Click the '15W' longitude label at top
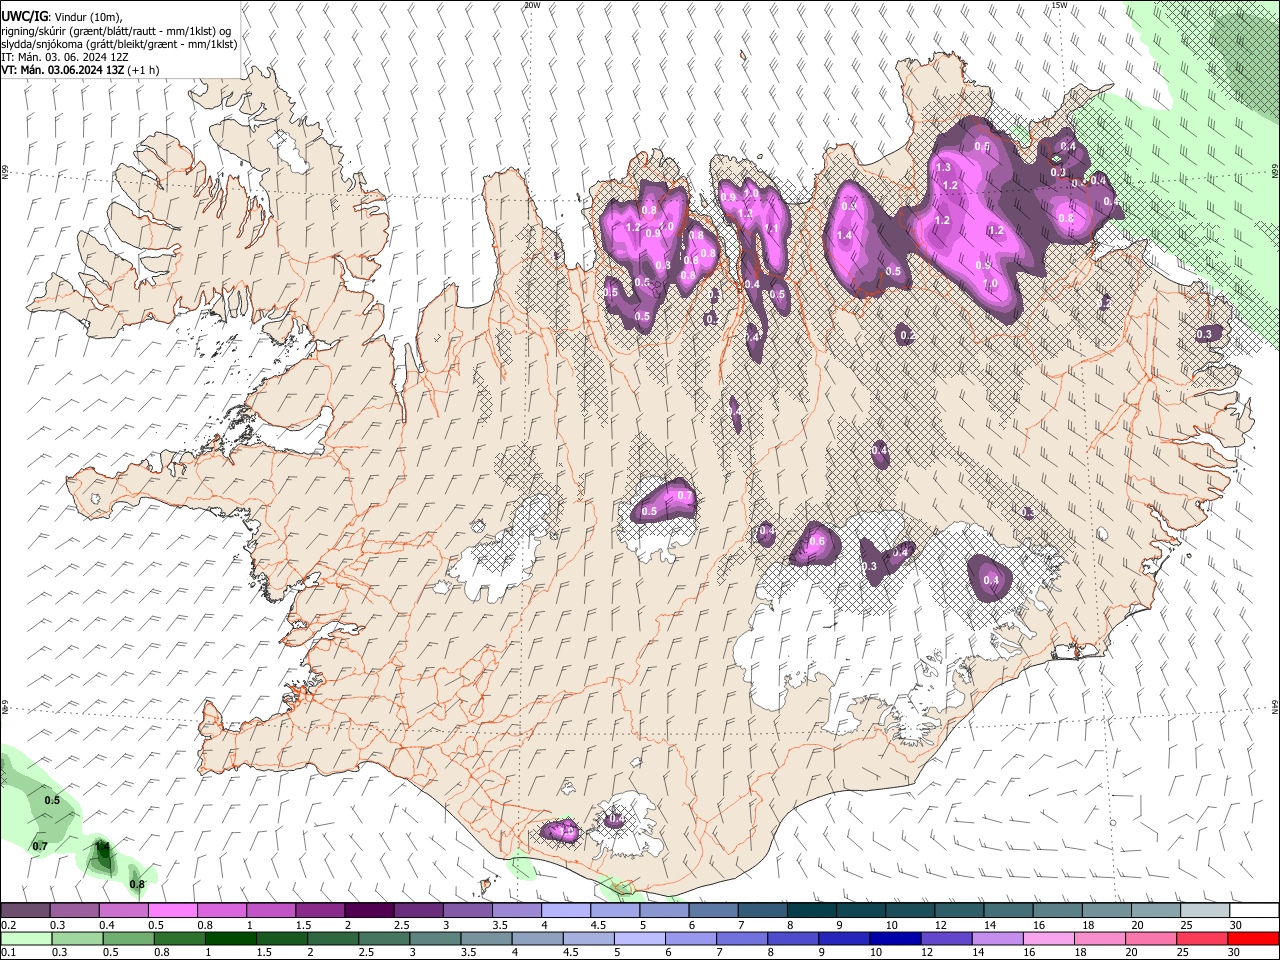Viewport: 1280px width, 960px height. coord(1059,5)
